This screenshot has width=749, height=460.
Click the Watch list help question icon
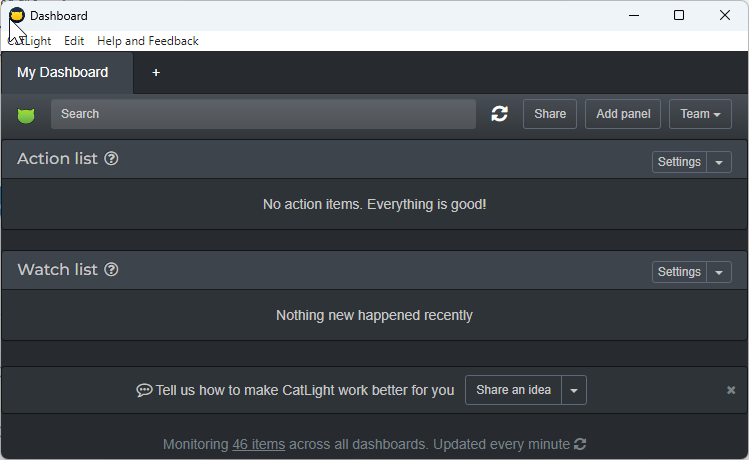(112, 270)
